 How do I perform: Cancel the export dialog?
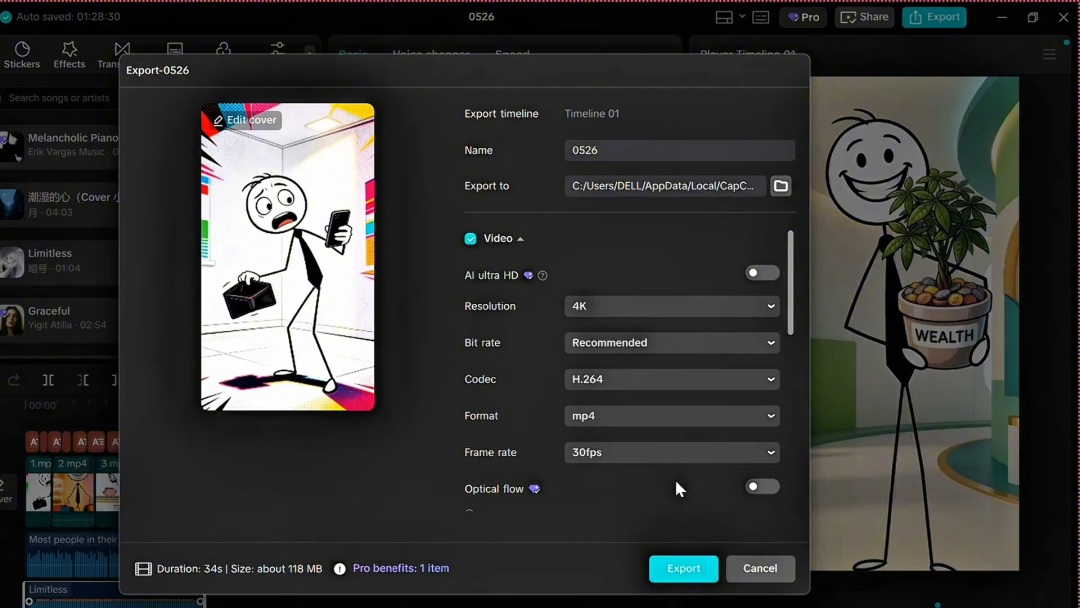click(760, 569)
